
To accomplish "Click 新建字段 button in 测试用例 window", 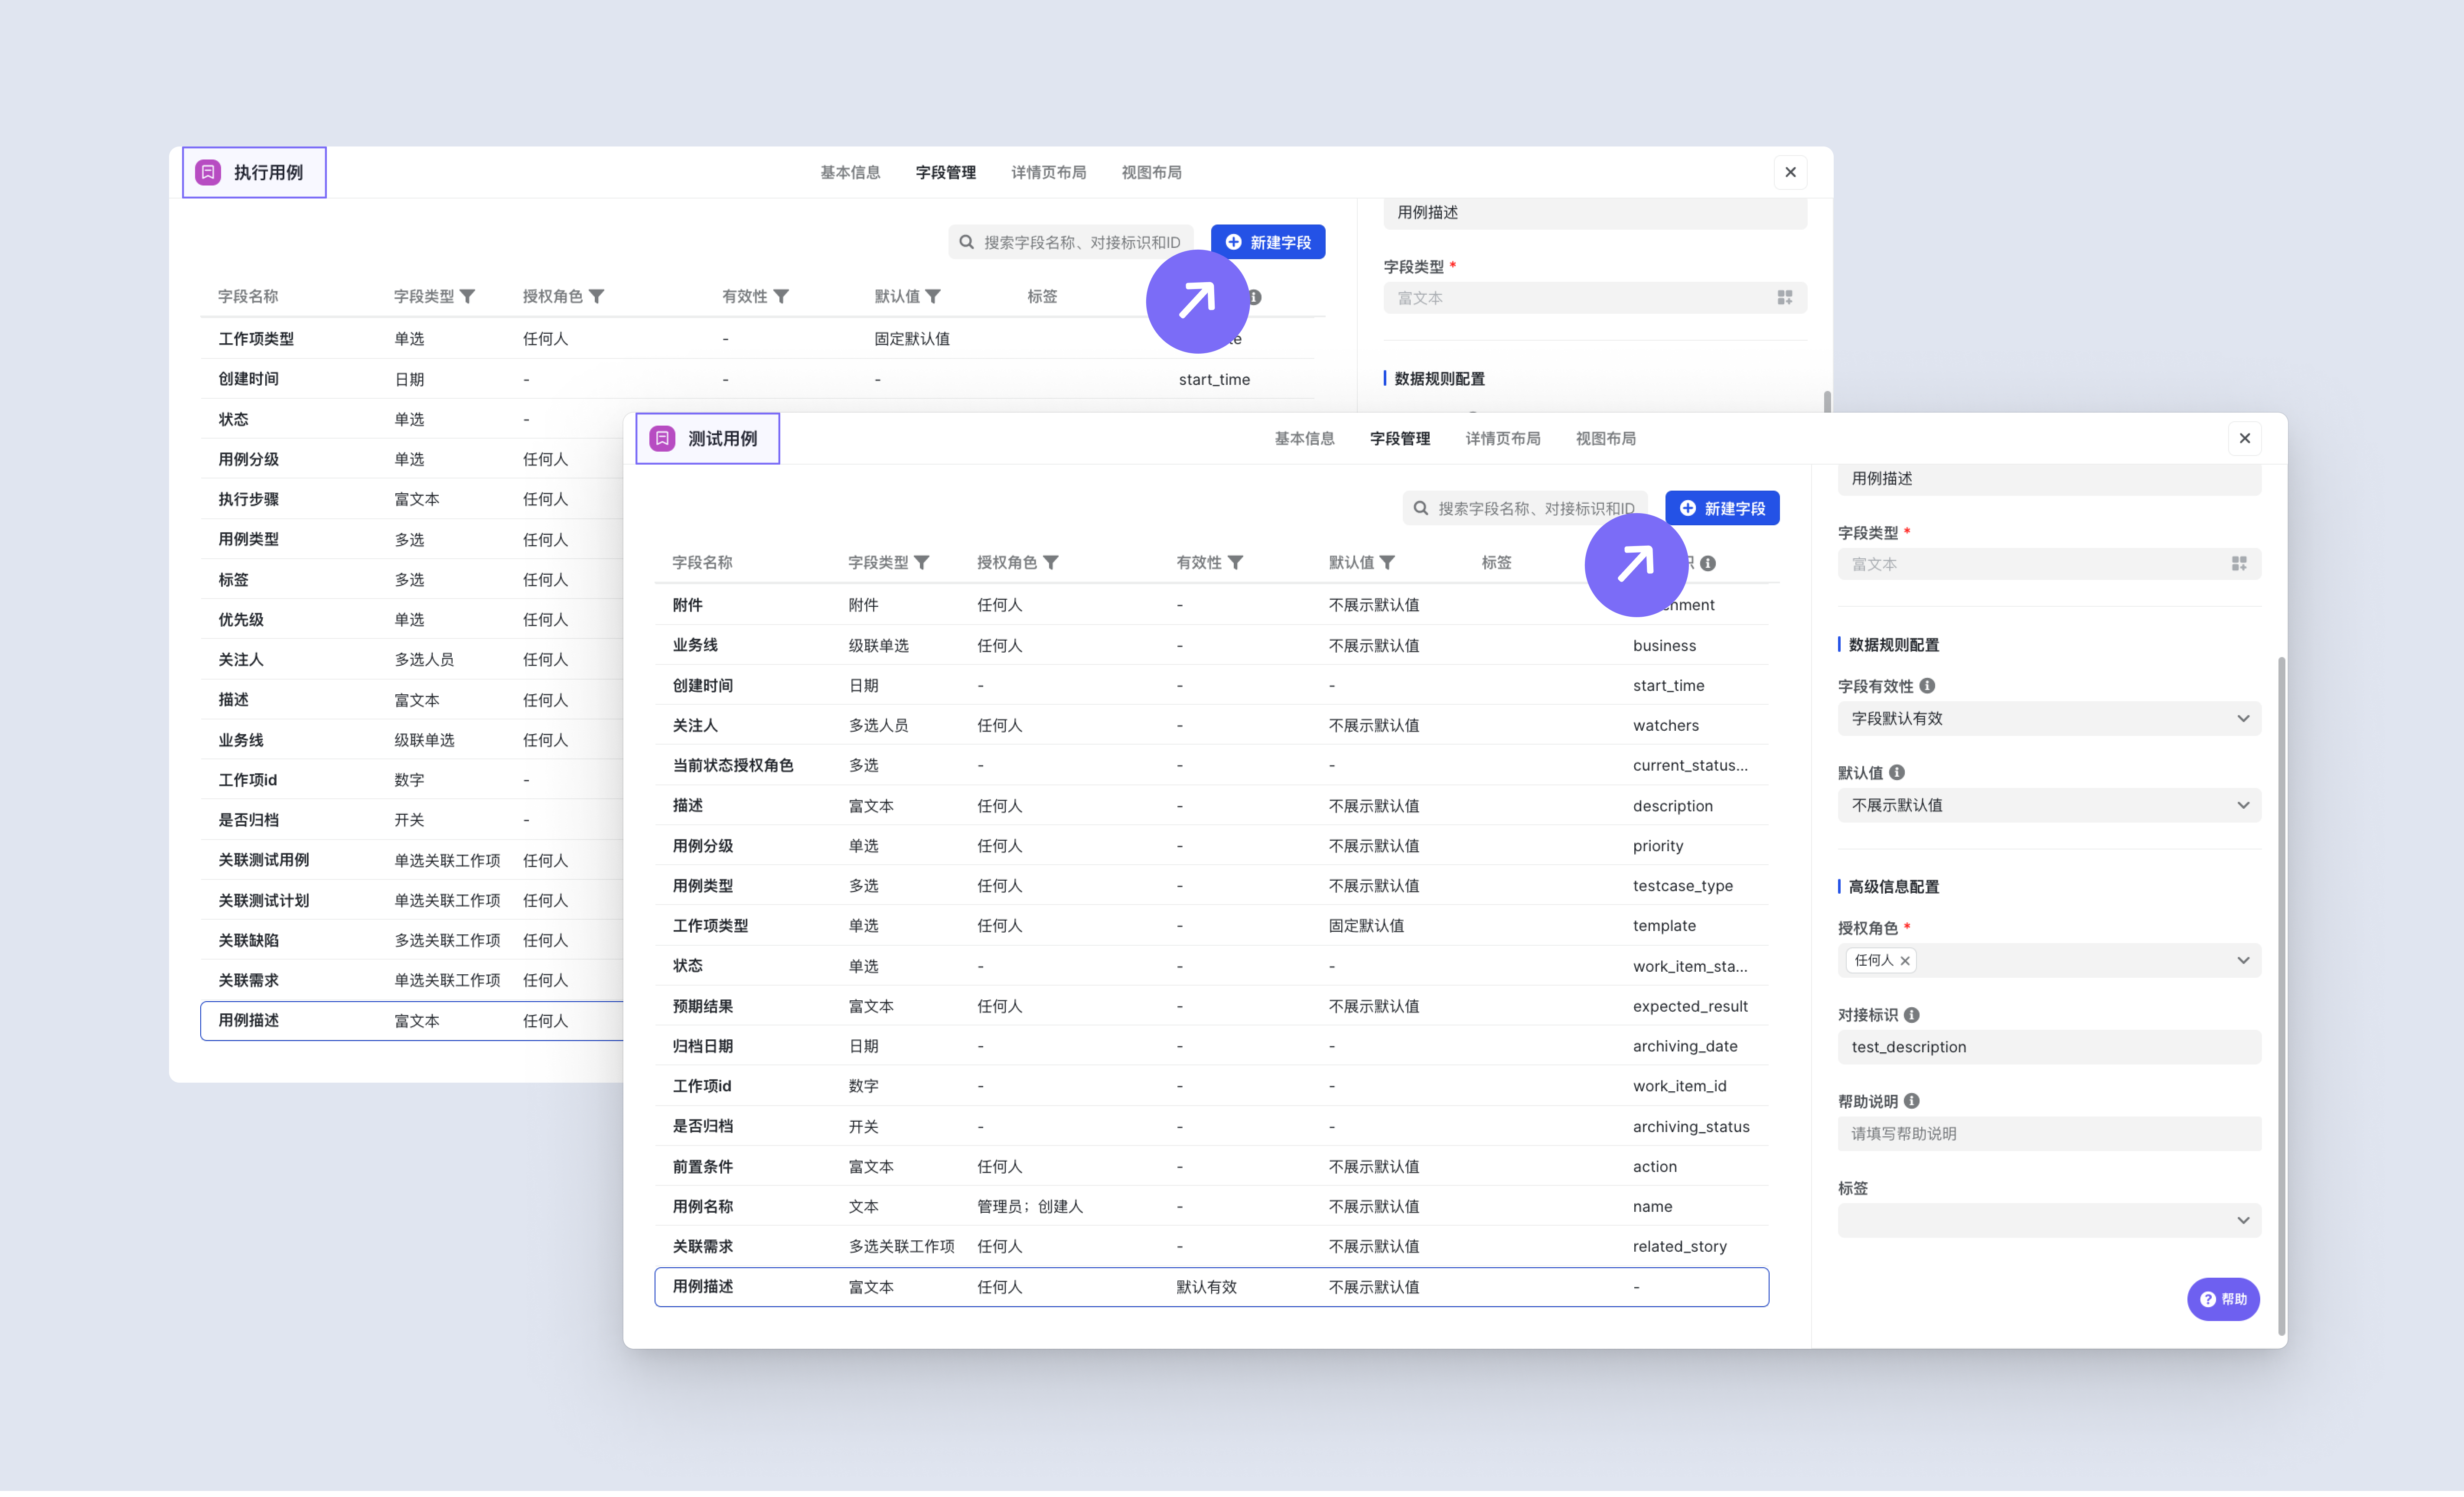I will tap(1722, 509).
